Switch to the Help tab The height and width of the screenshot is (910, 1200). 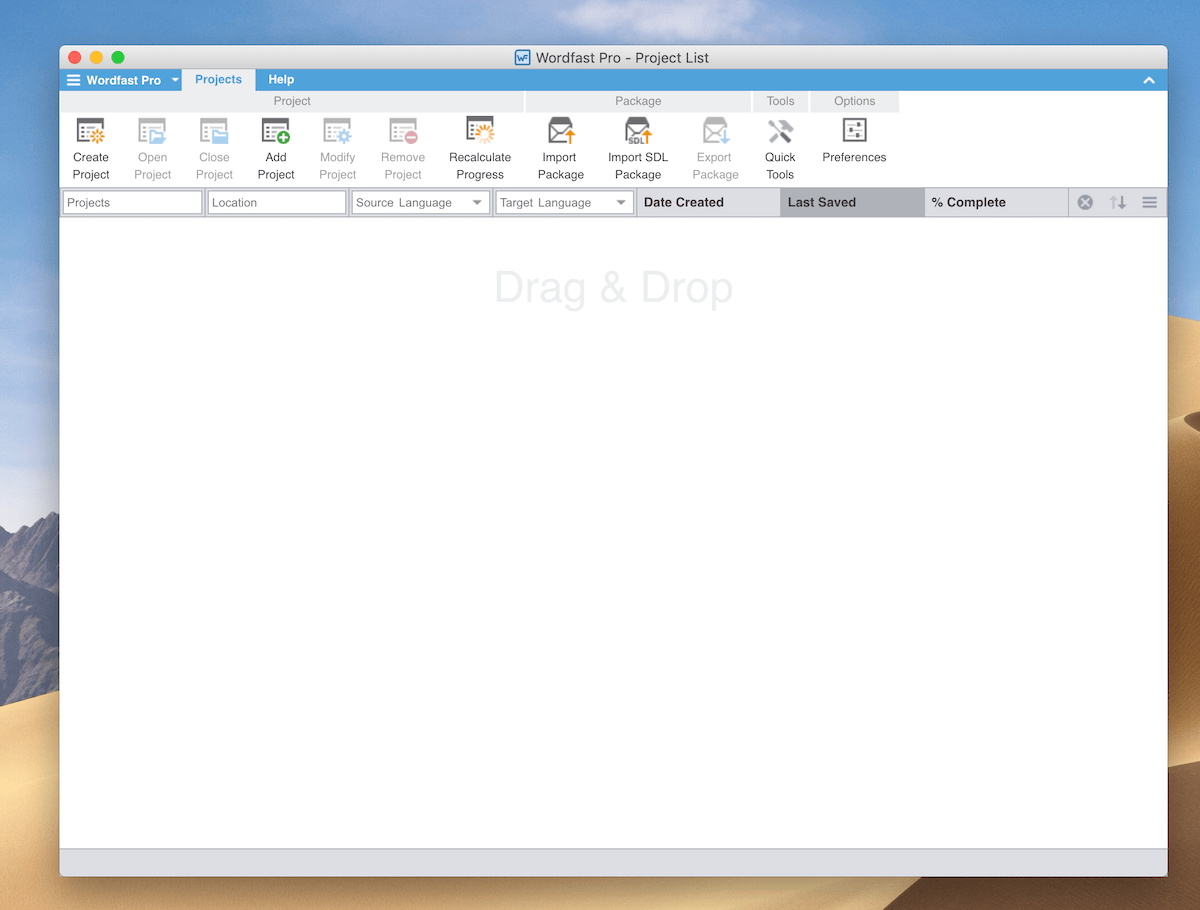click(x=281, y=80)
